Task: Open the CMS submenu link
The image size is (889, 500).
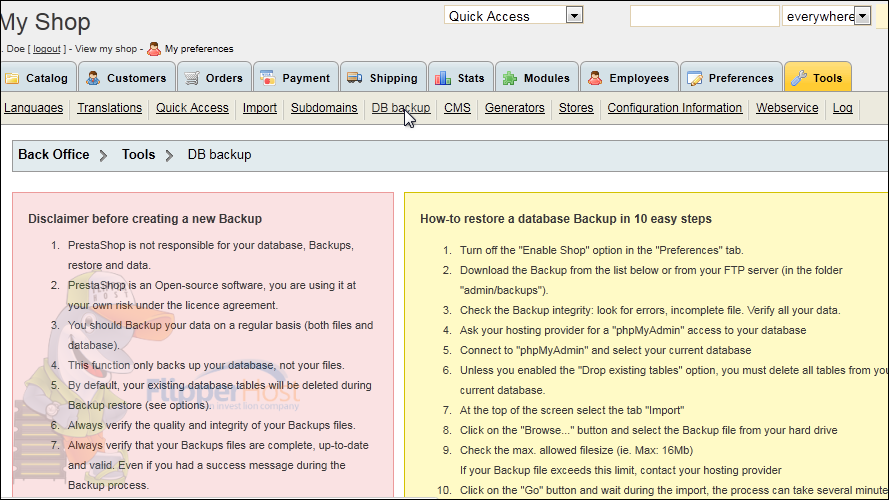Action: coord(458,108)
